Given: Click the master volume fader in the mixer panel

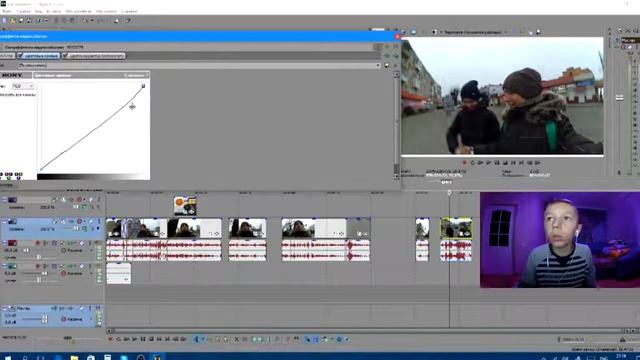Looking at the screenshot, I should click(620, 97).
